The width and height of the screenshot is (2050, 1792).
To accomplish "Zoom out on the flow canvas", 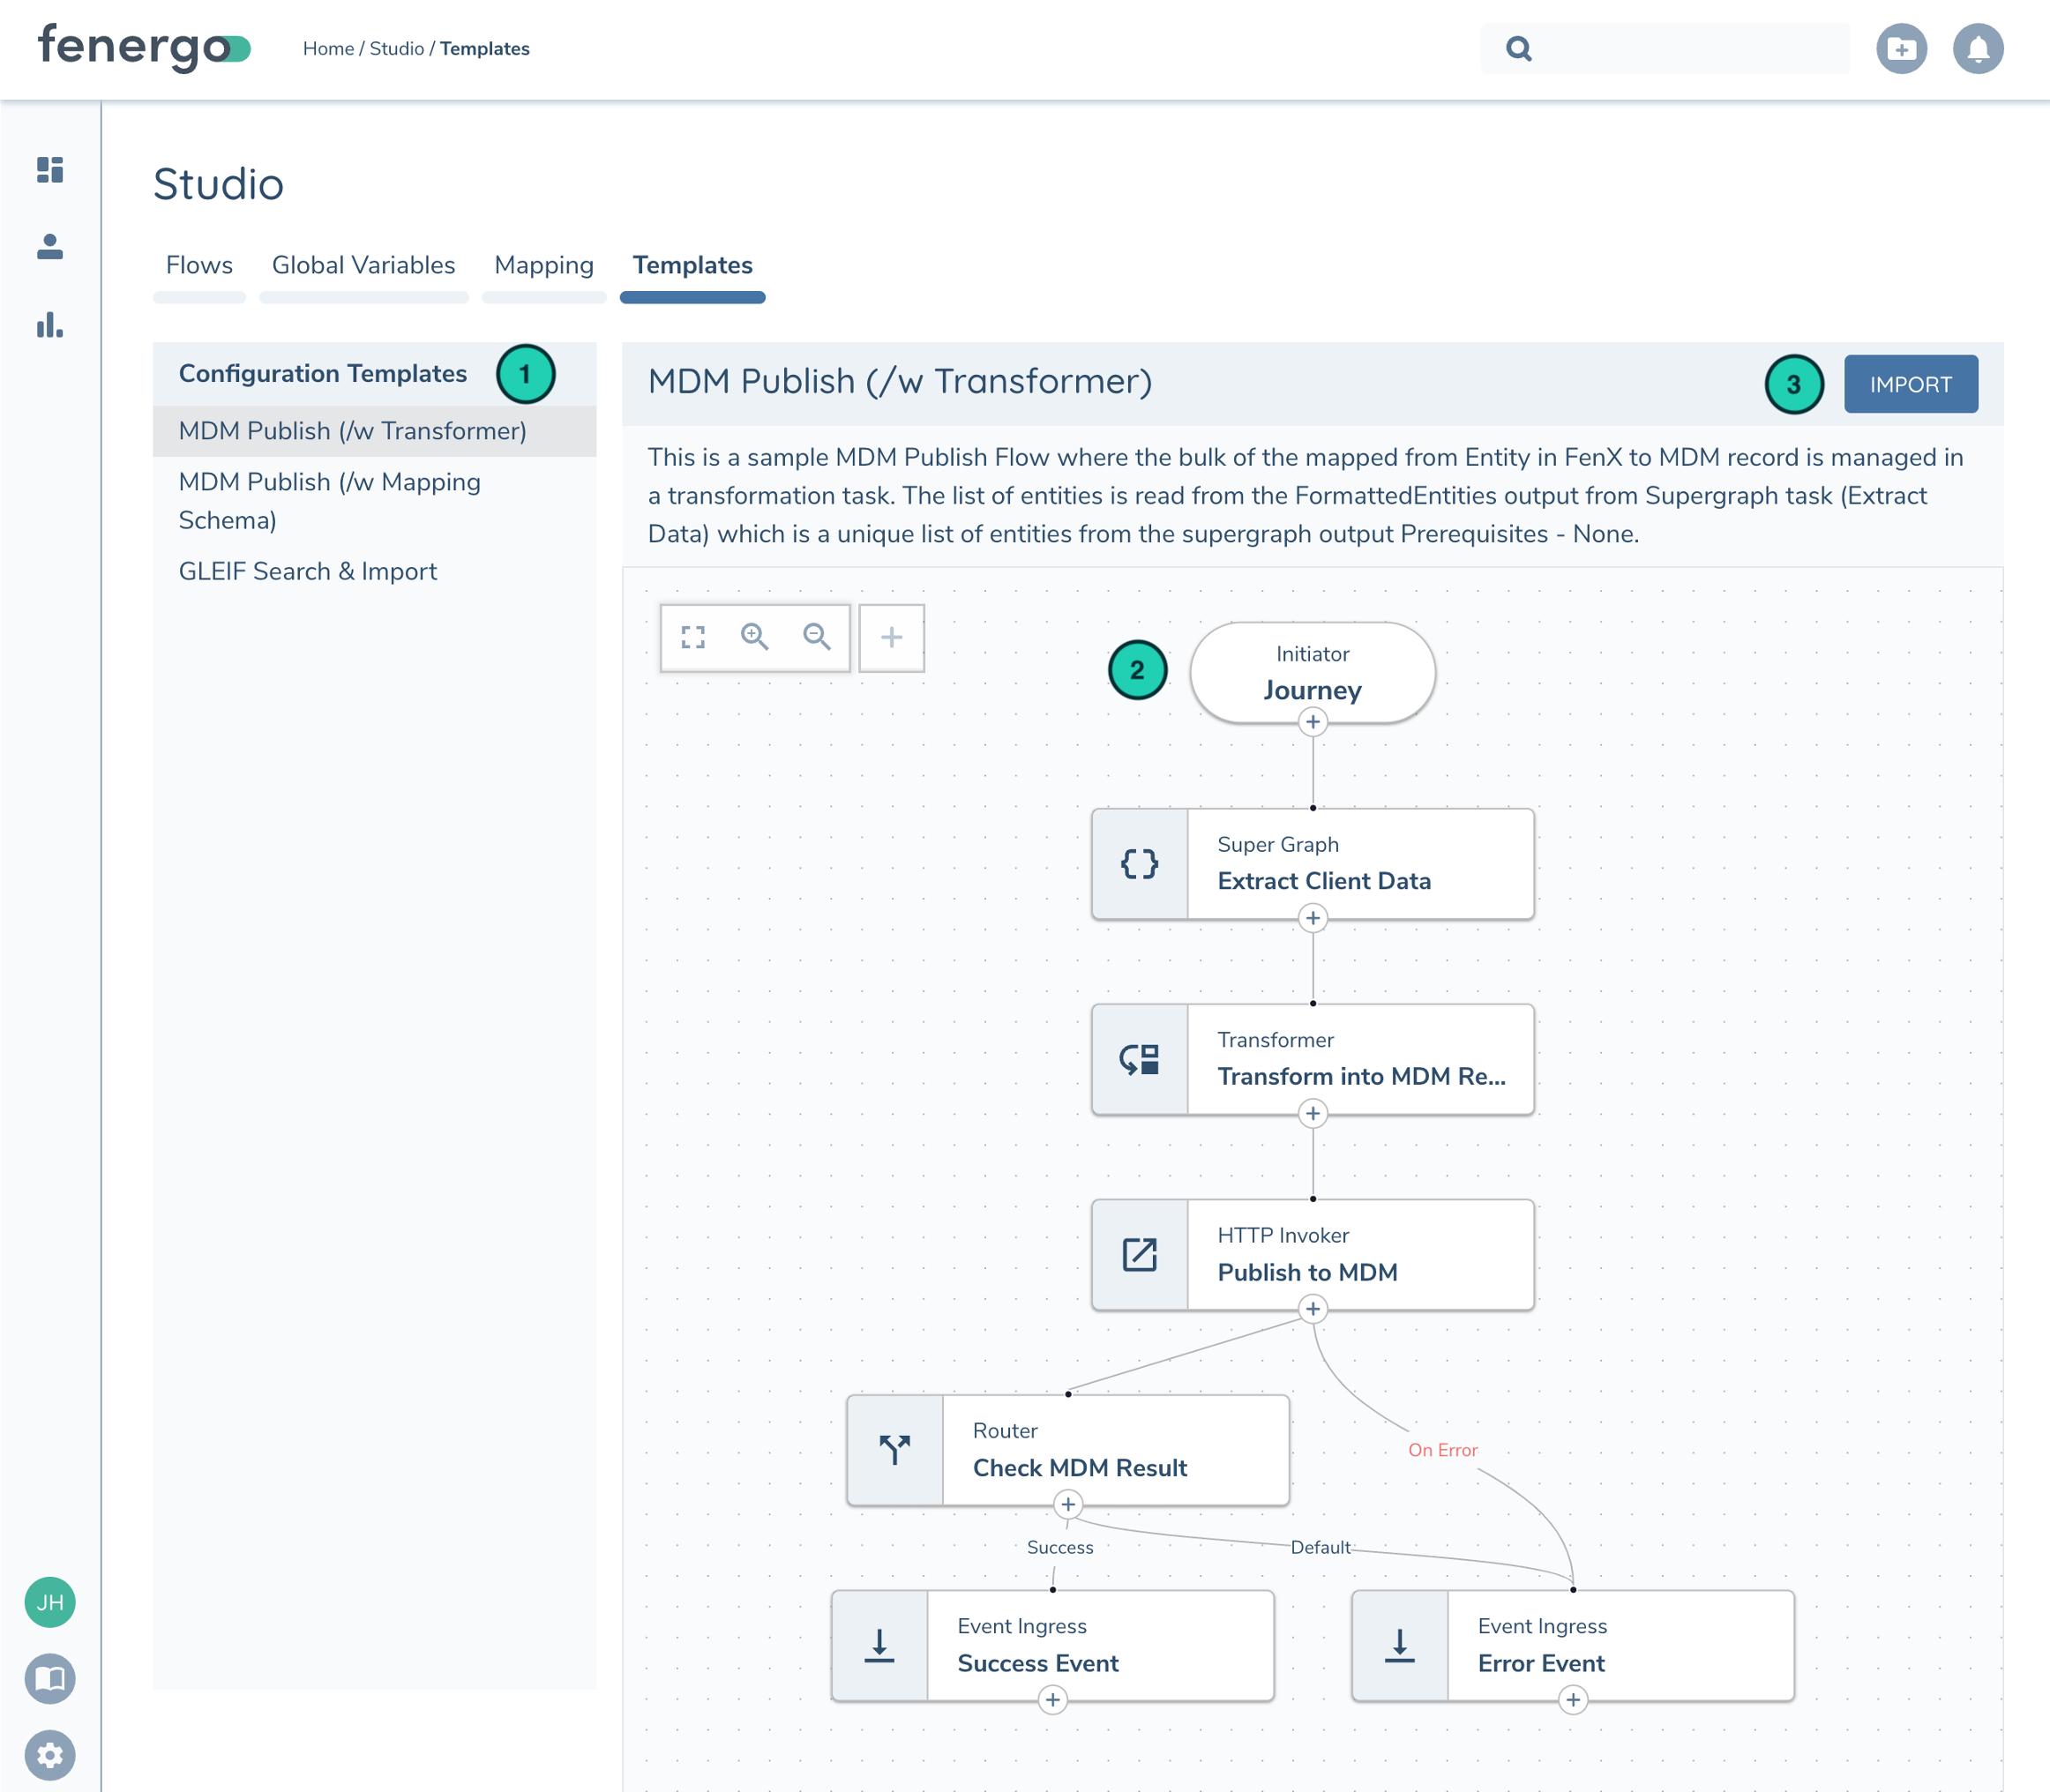I will point(817,637).
